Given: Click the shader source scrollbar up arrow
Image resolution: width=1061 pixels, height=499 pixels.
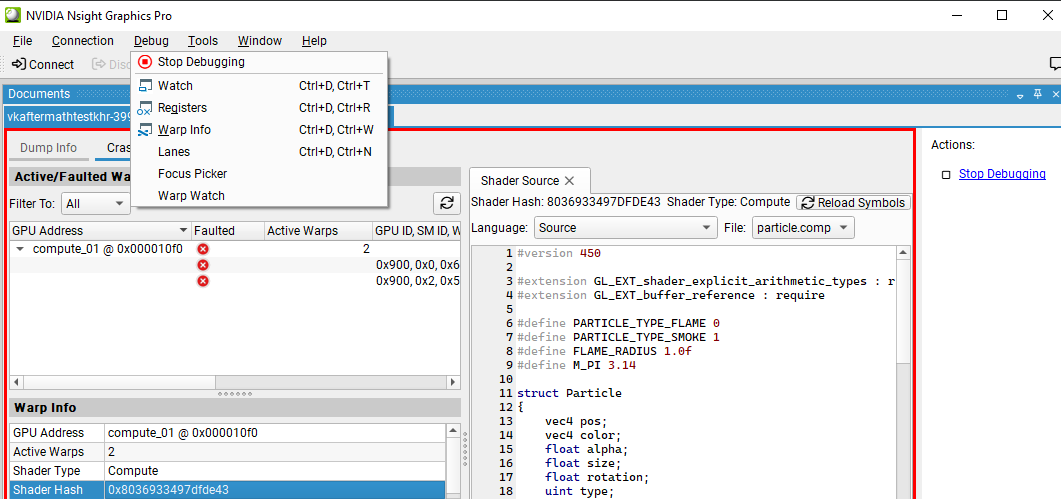Looking at the screenshot, I should 903,253.
